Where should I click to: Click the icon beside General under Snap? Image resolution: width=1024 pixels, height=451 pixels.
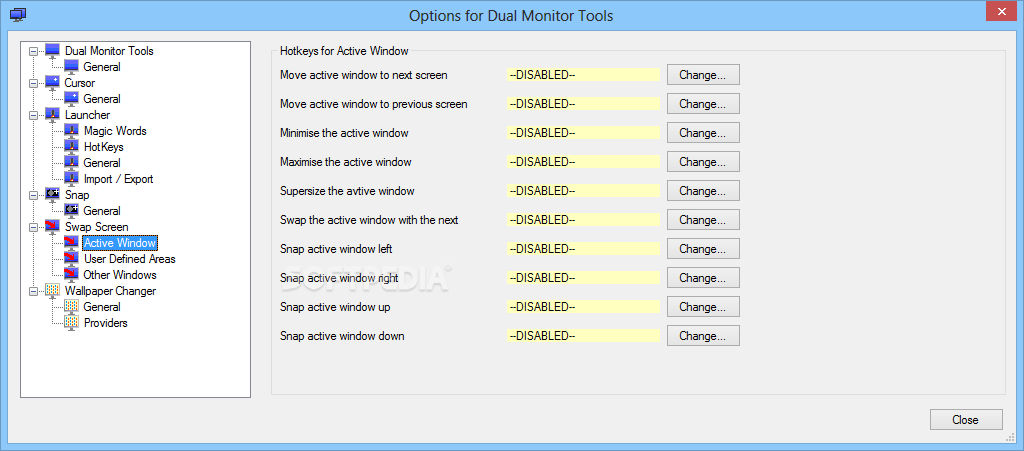pyautogui.click(x=71, y=211)
